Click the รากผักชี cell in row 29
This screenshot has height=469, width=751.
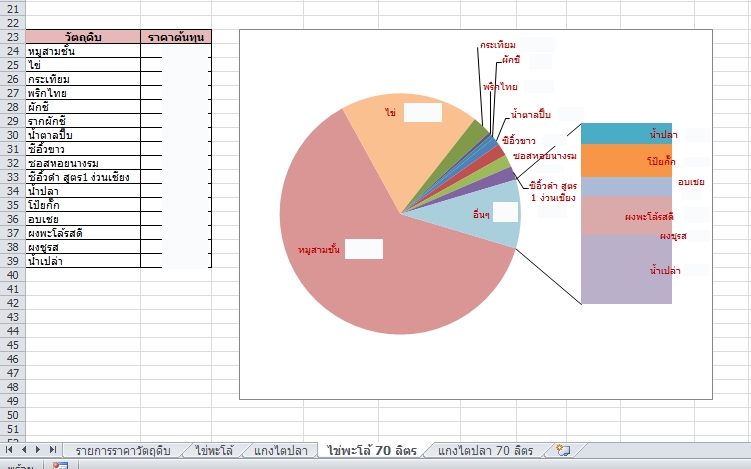83,121
